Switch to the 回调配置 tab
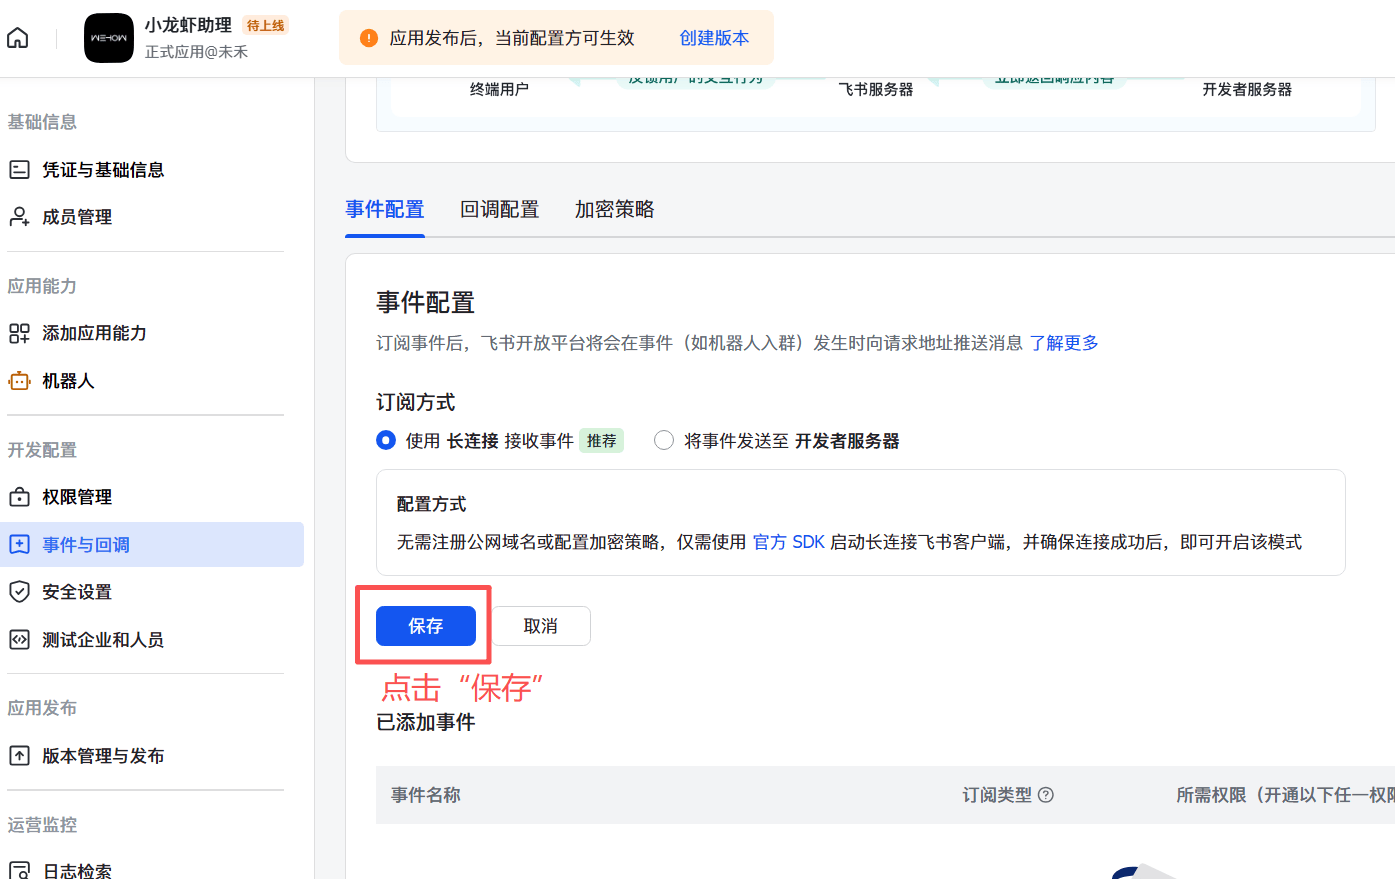Viewport: 1395px width, 879px height. (x=499, y=209)
